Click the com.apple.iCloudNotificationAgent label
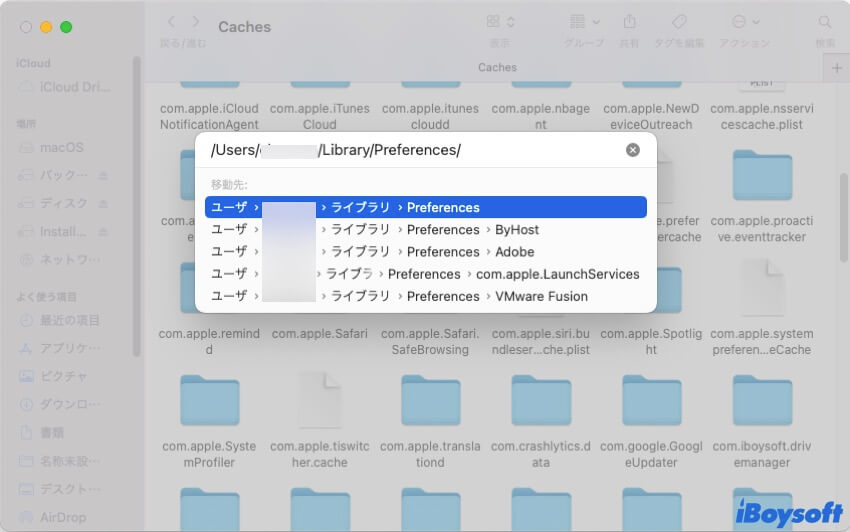The height and width of the screenshot is (532, 850). pyautogui.click(x=209, y=117)
